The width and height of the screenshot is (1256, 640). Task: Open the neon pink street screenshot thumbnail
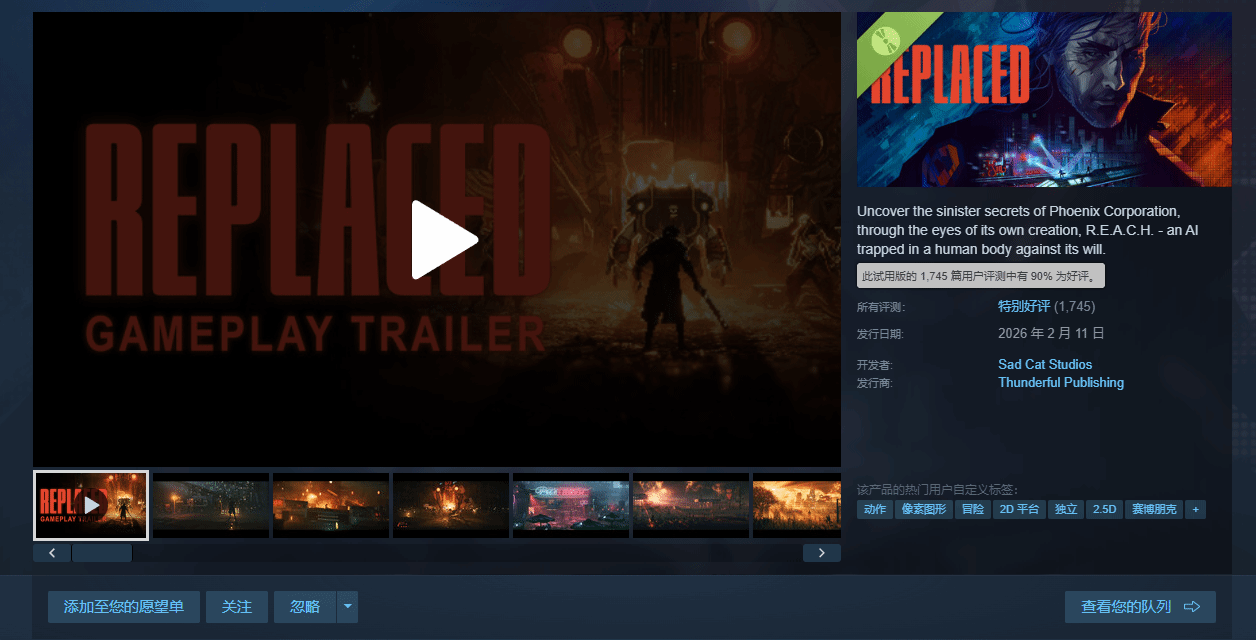571,505
